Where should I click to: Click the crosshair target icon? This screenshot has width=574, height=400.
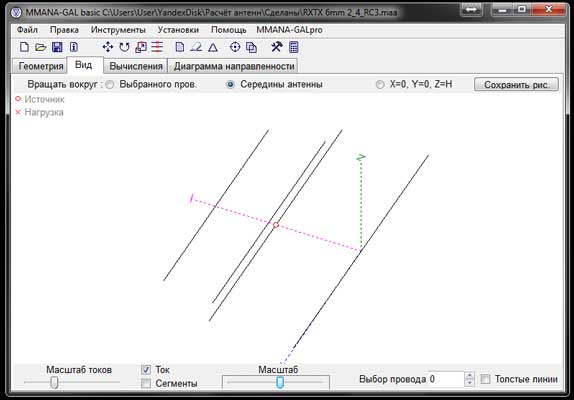(235, 47)
